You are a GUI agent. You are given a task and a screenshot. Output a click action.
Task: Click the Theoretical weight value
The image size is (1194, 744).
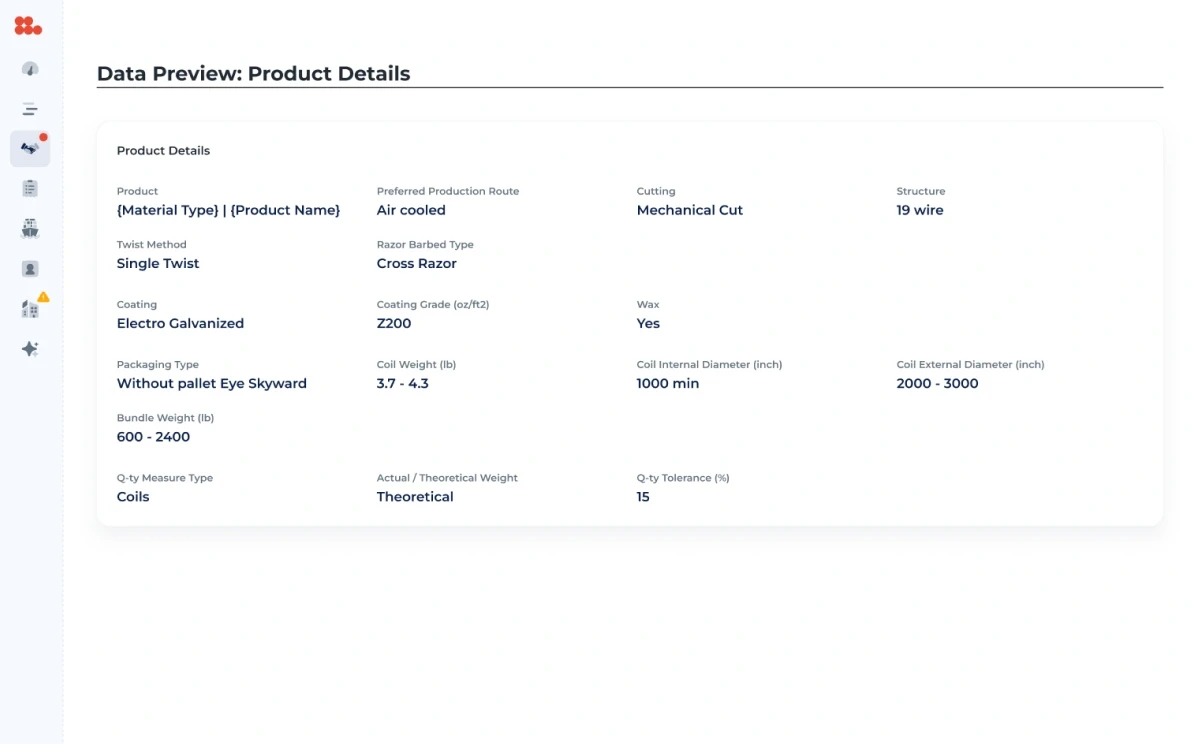pyautogui.click(x=415, y=497)
